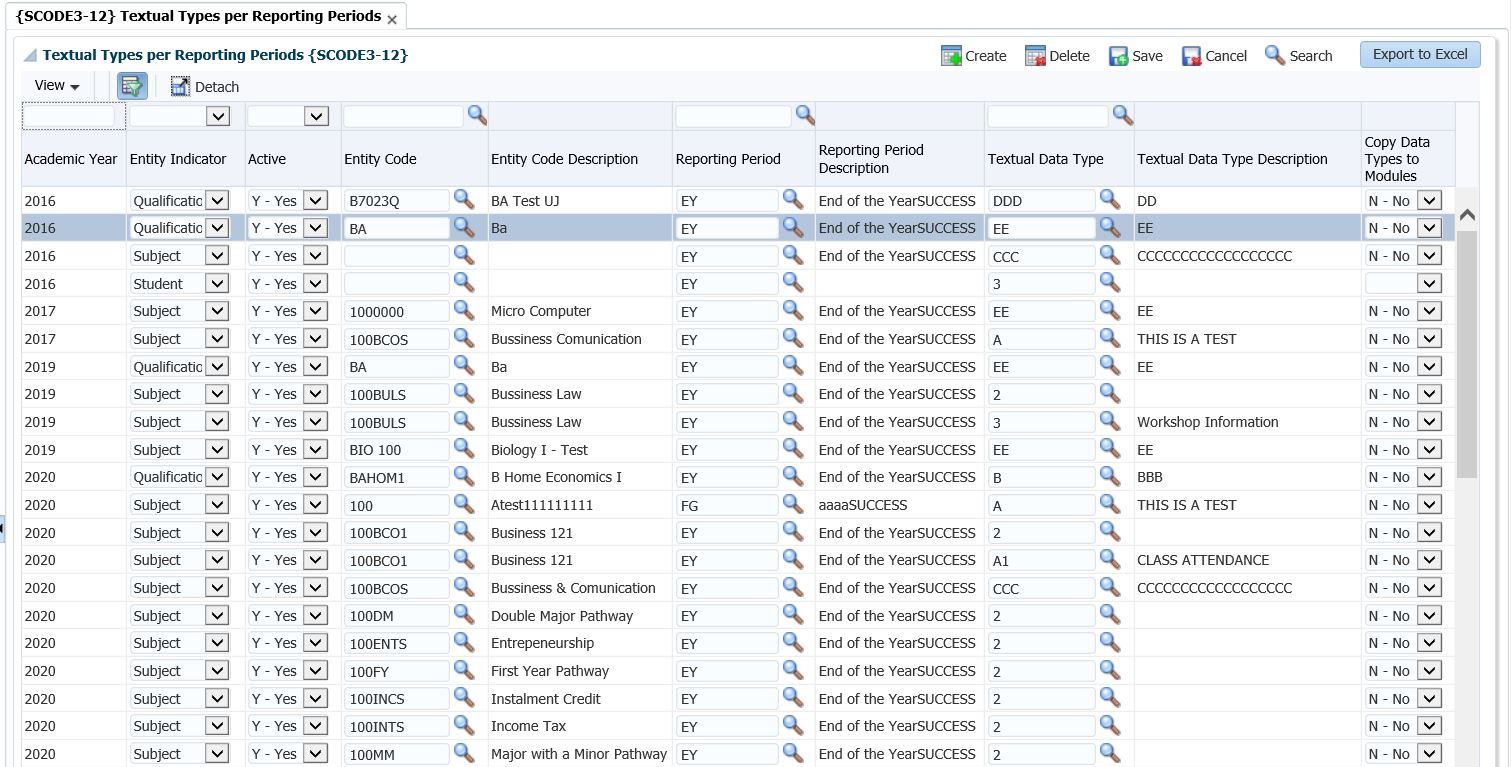The width and height of the screenshot is (1511, 767).
Task: Click the Search toolbar button
Action: [x=1298, y=56]
